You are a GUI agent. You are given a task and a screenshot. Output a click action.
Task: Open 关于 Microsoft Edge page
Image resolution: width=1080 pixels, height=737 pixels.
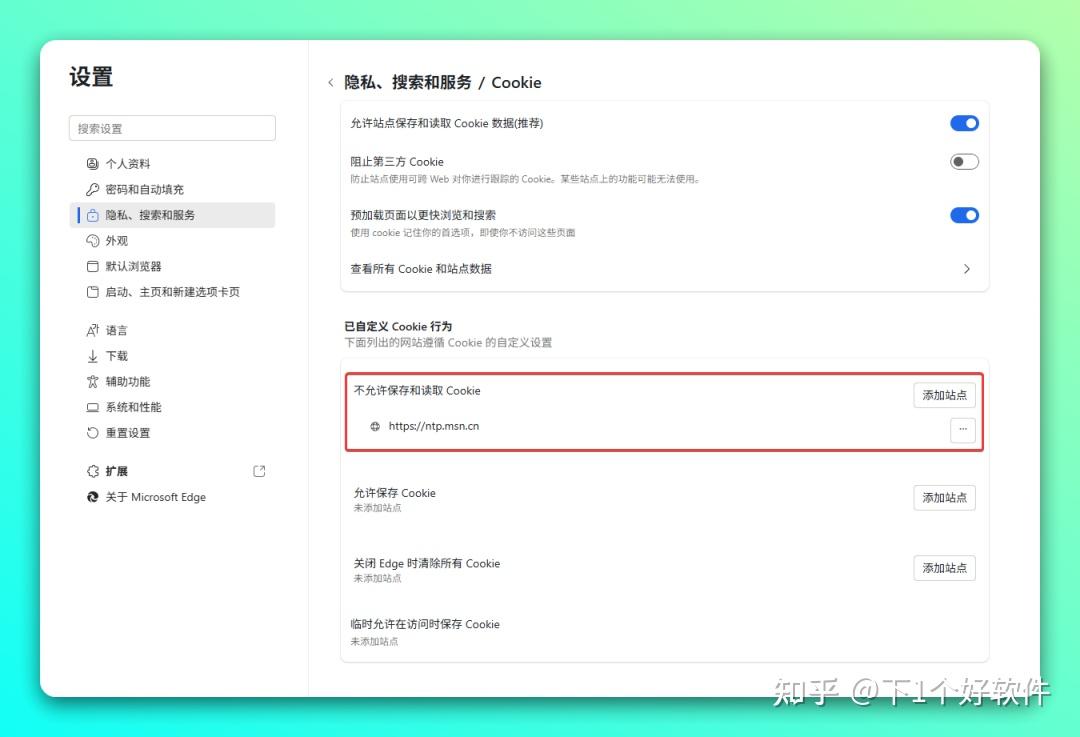point(156,496)
